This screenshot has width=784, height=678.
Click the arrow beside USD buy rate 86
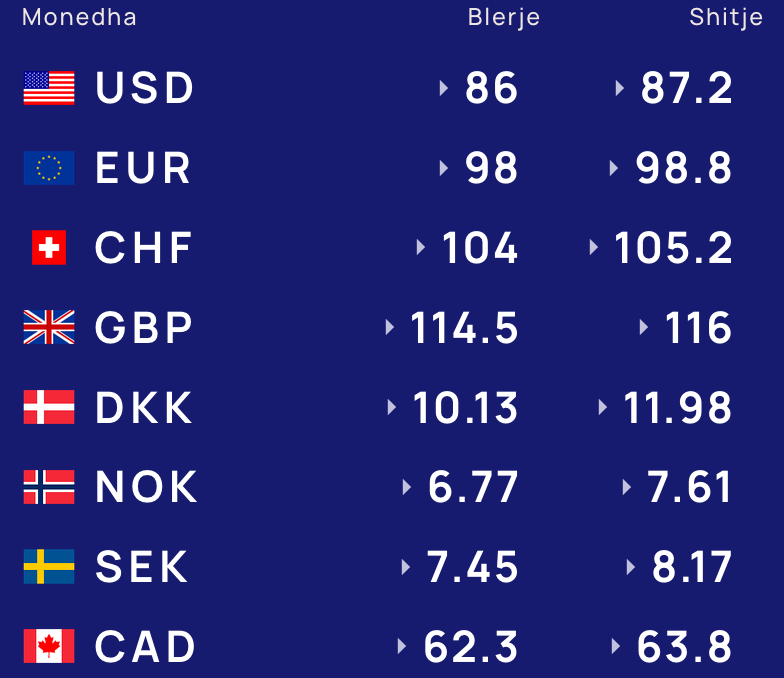click(444, 88)
